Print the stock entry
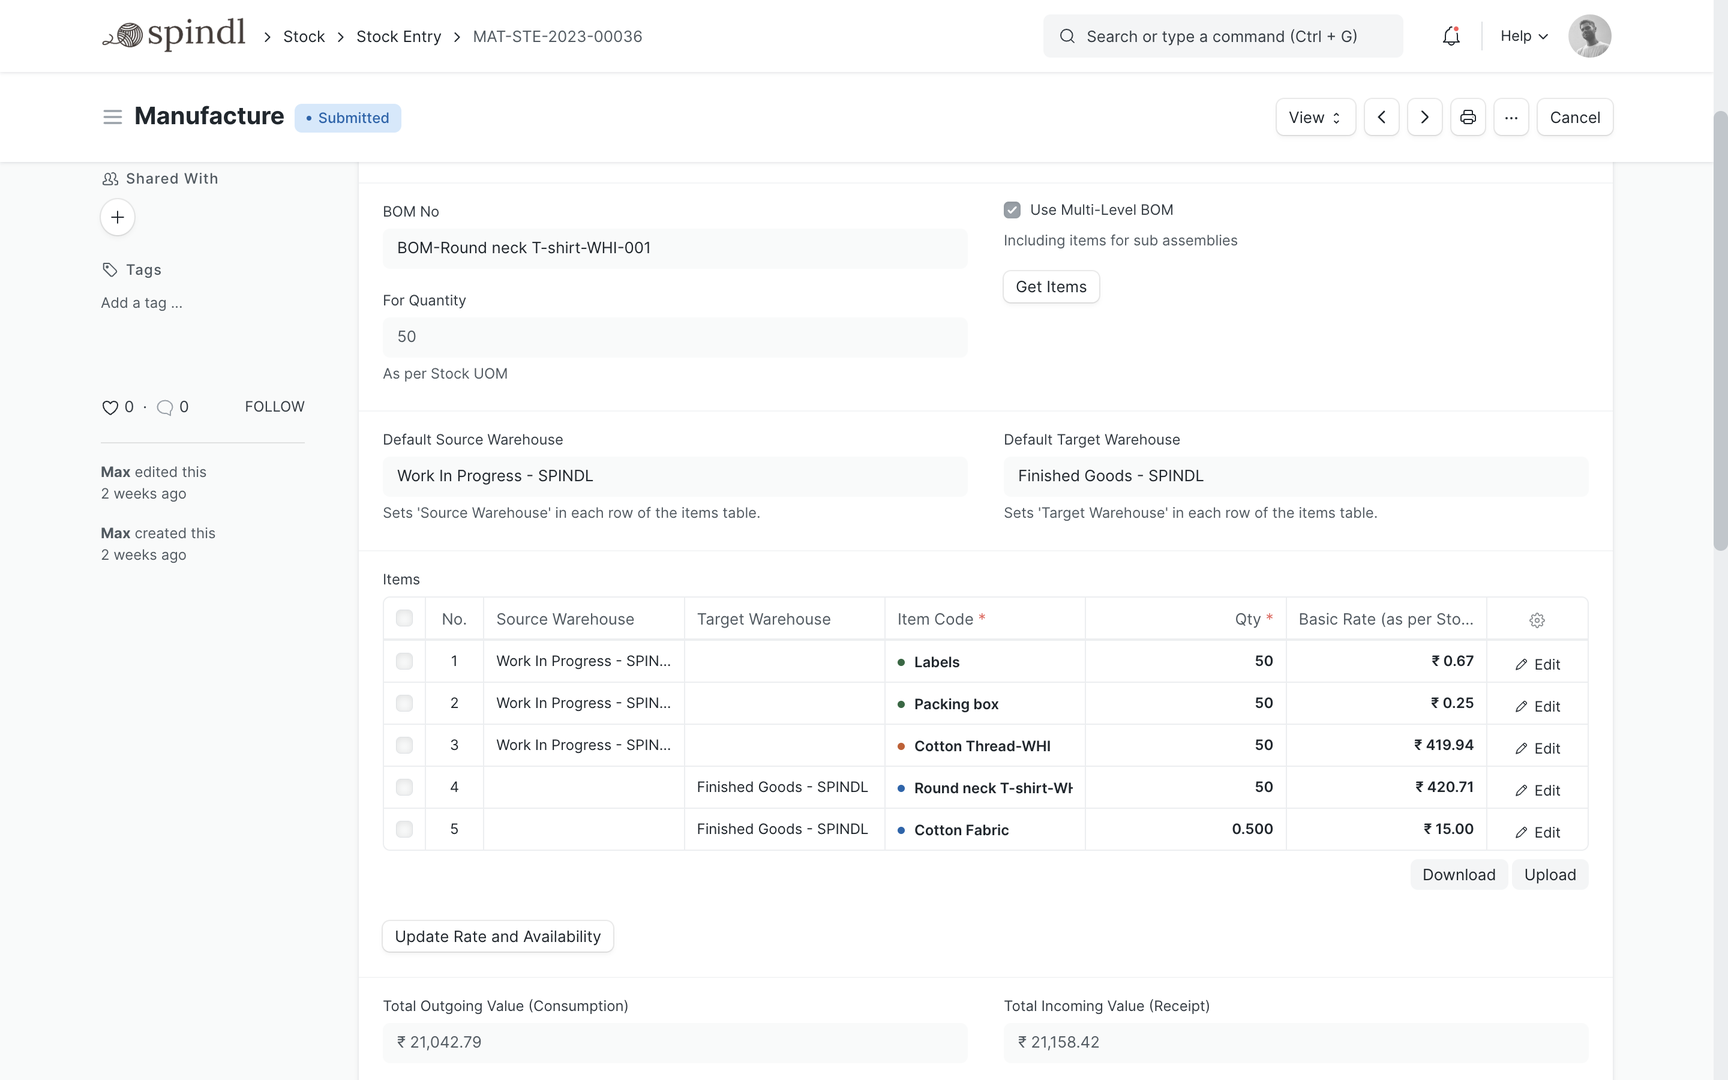The height and width of the screenshot is (1080, 1728). [1467, 117]
